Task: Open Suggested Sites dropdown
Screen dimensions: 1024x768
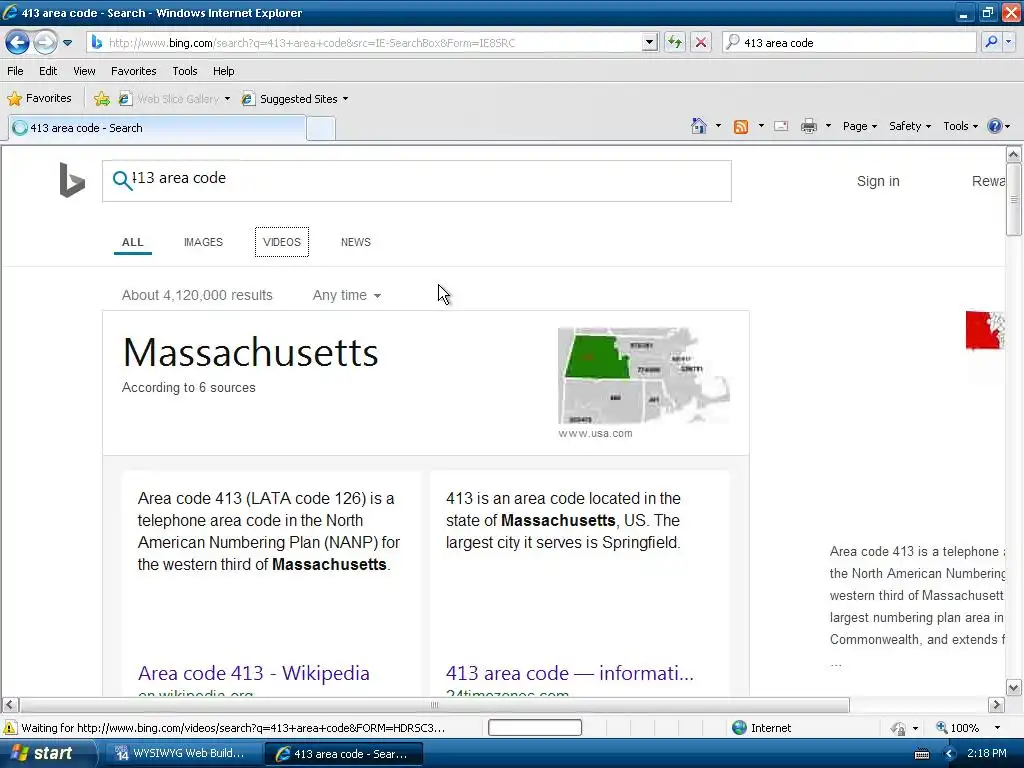Action: (295, 99)
